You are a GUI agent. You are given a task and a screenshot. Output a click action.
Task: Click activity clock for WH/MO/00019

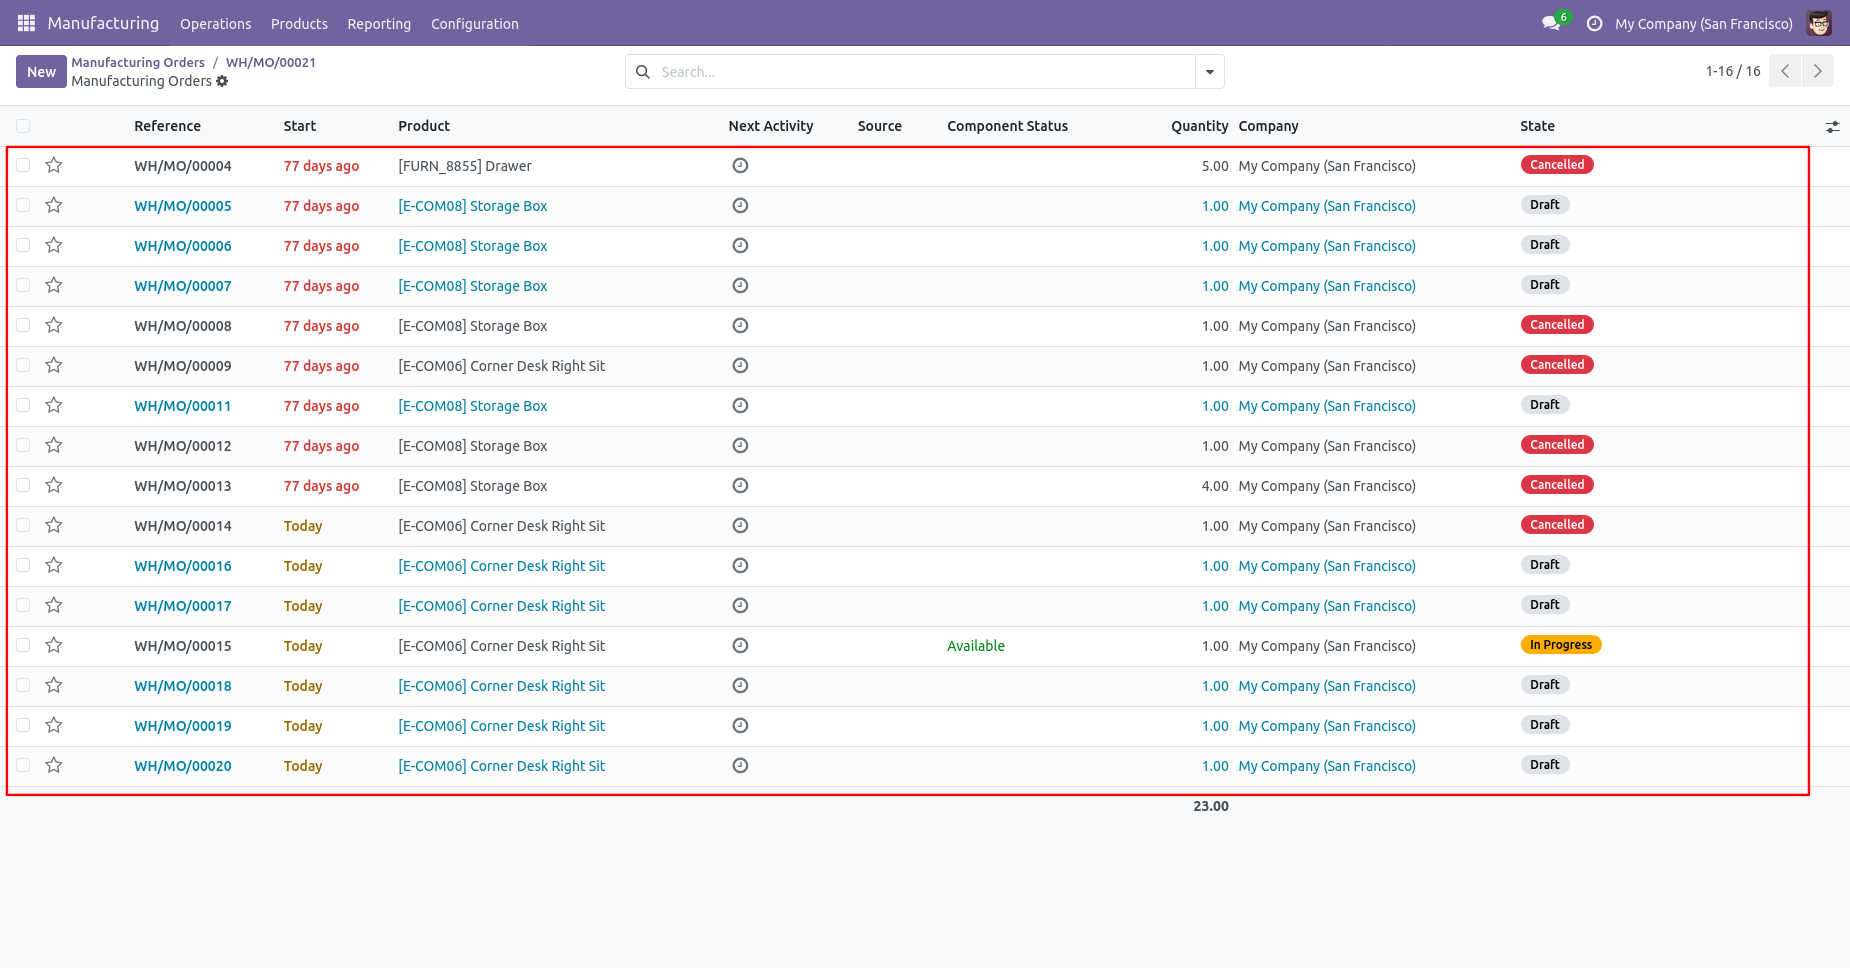point(740,725)
